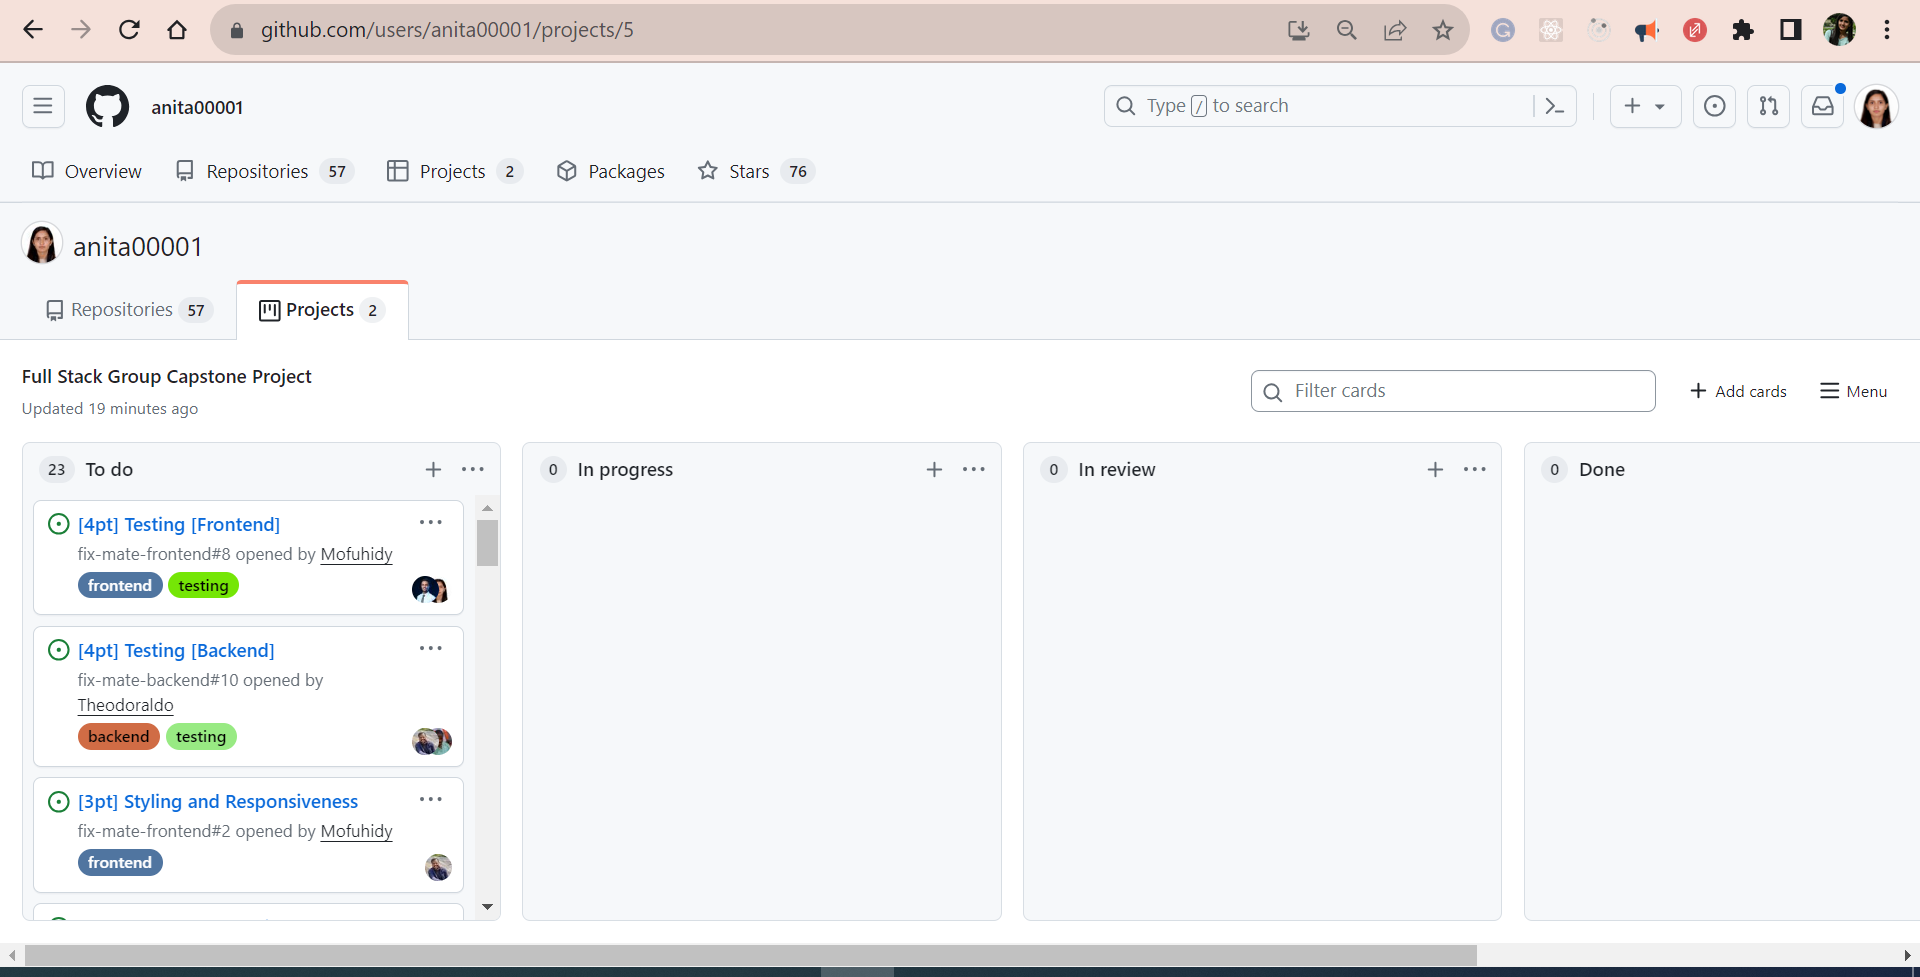This screenshot has height=977, width=1920.
Task: Open the create new dropdown in header
Action: click(x=1645, y=106)
